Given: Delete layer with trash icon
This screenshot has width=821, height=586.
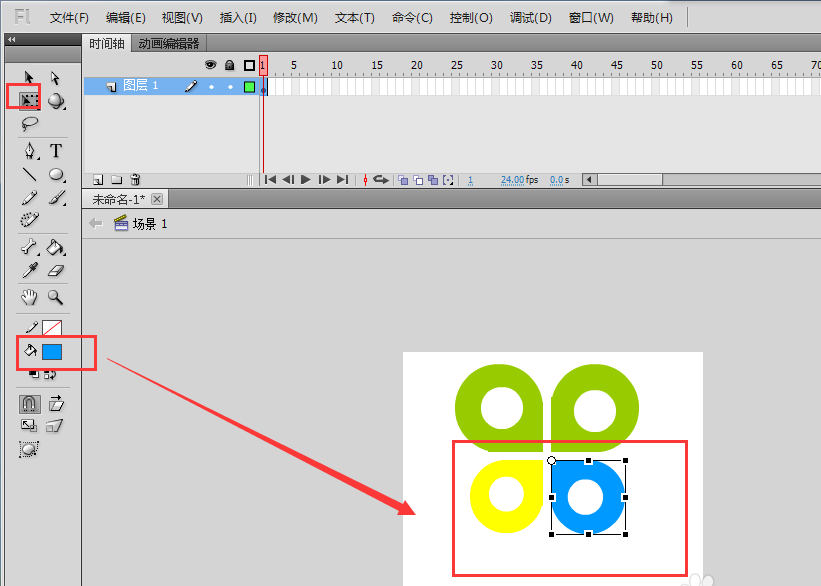Looking at the screenshot, I should click(x=135, y=180).
